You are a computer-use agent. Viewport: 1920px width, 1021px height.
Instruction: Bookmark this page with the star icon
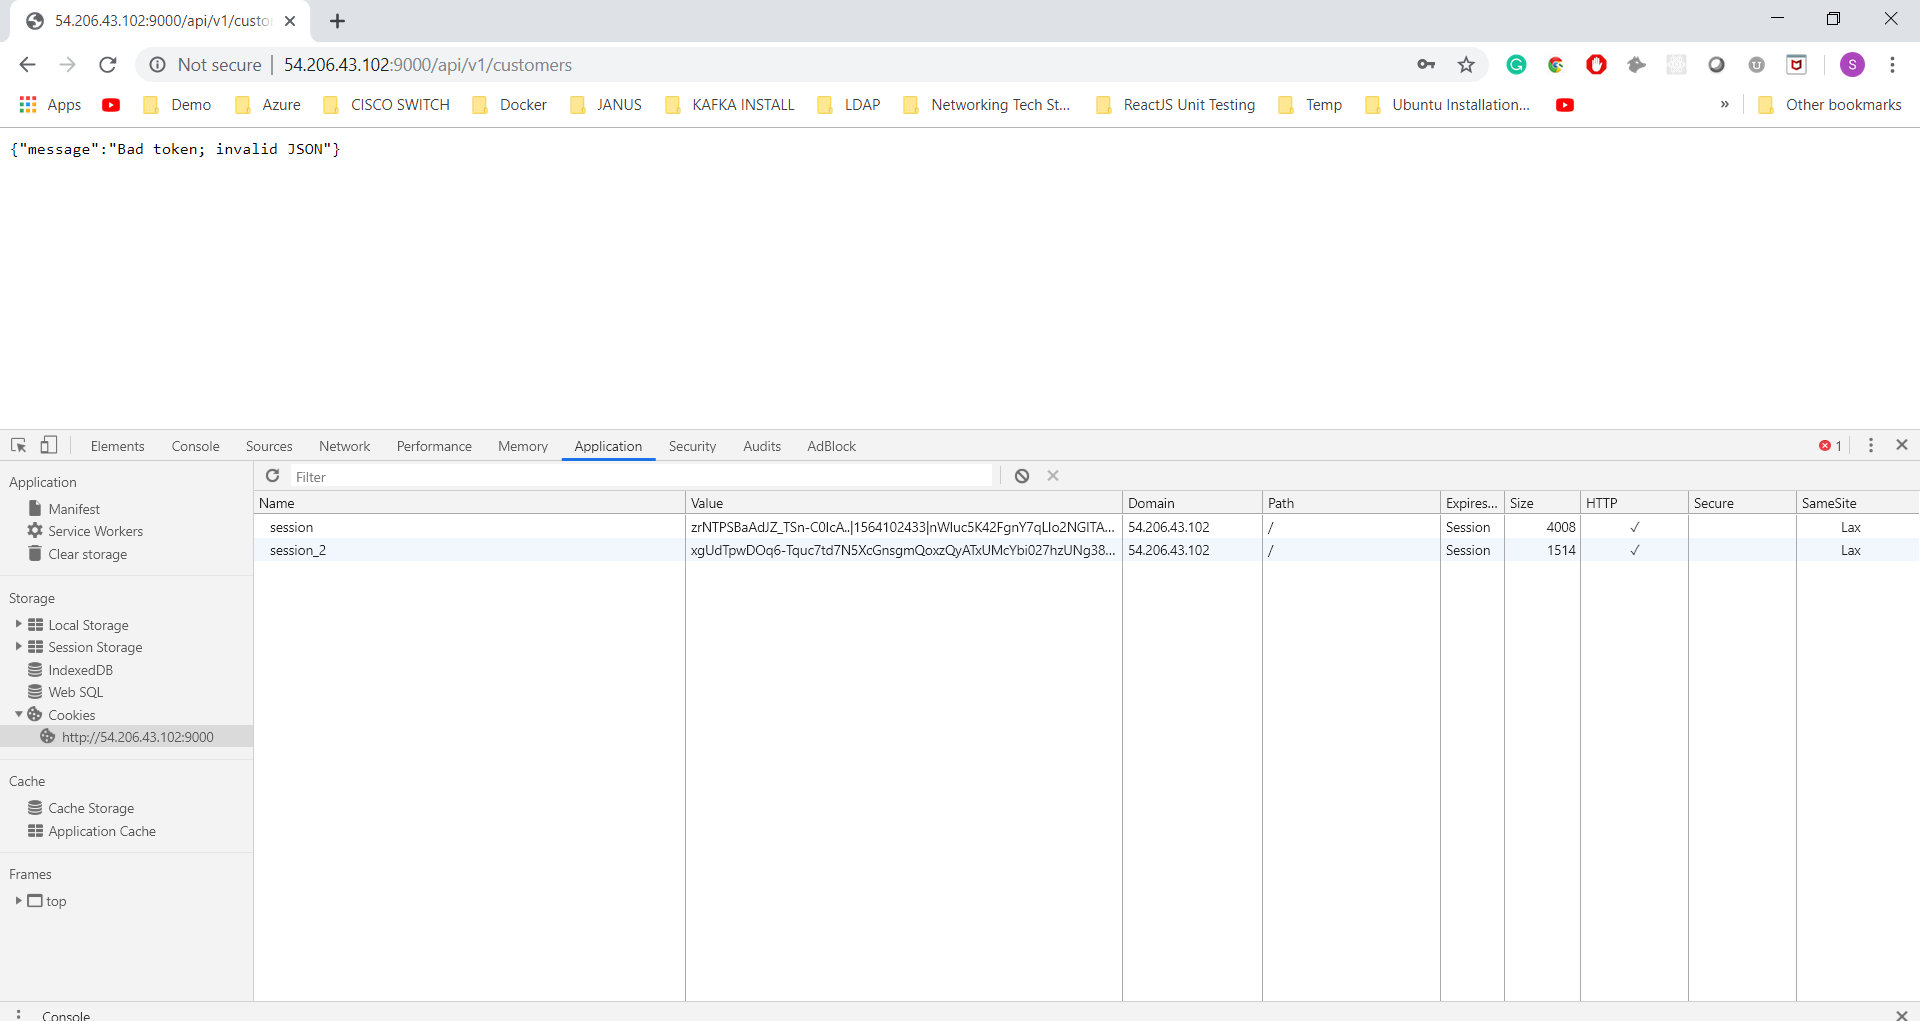click(1466, 65)
